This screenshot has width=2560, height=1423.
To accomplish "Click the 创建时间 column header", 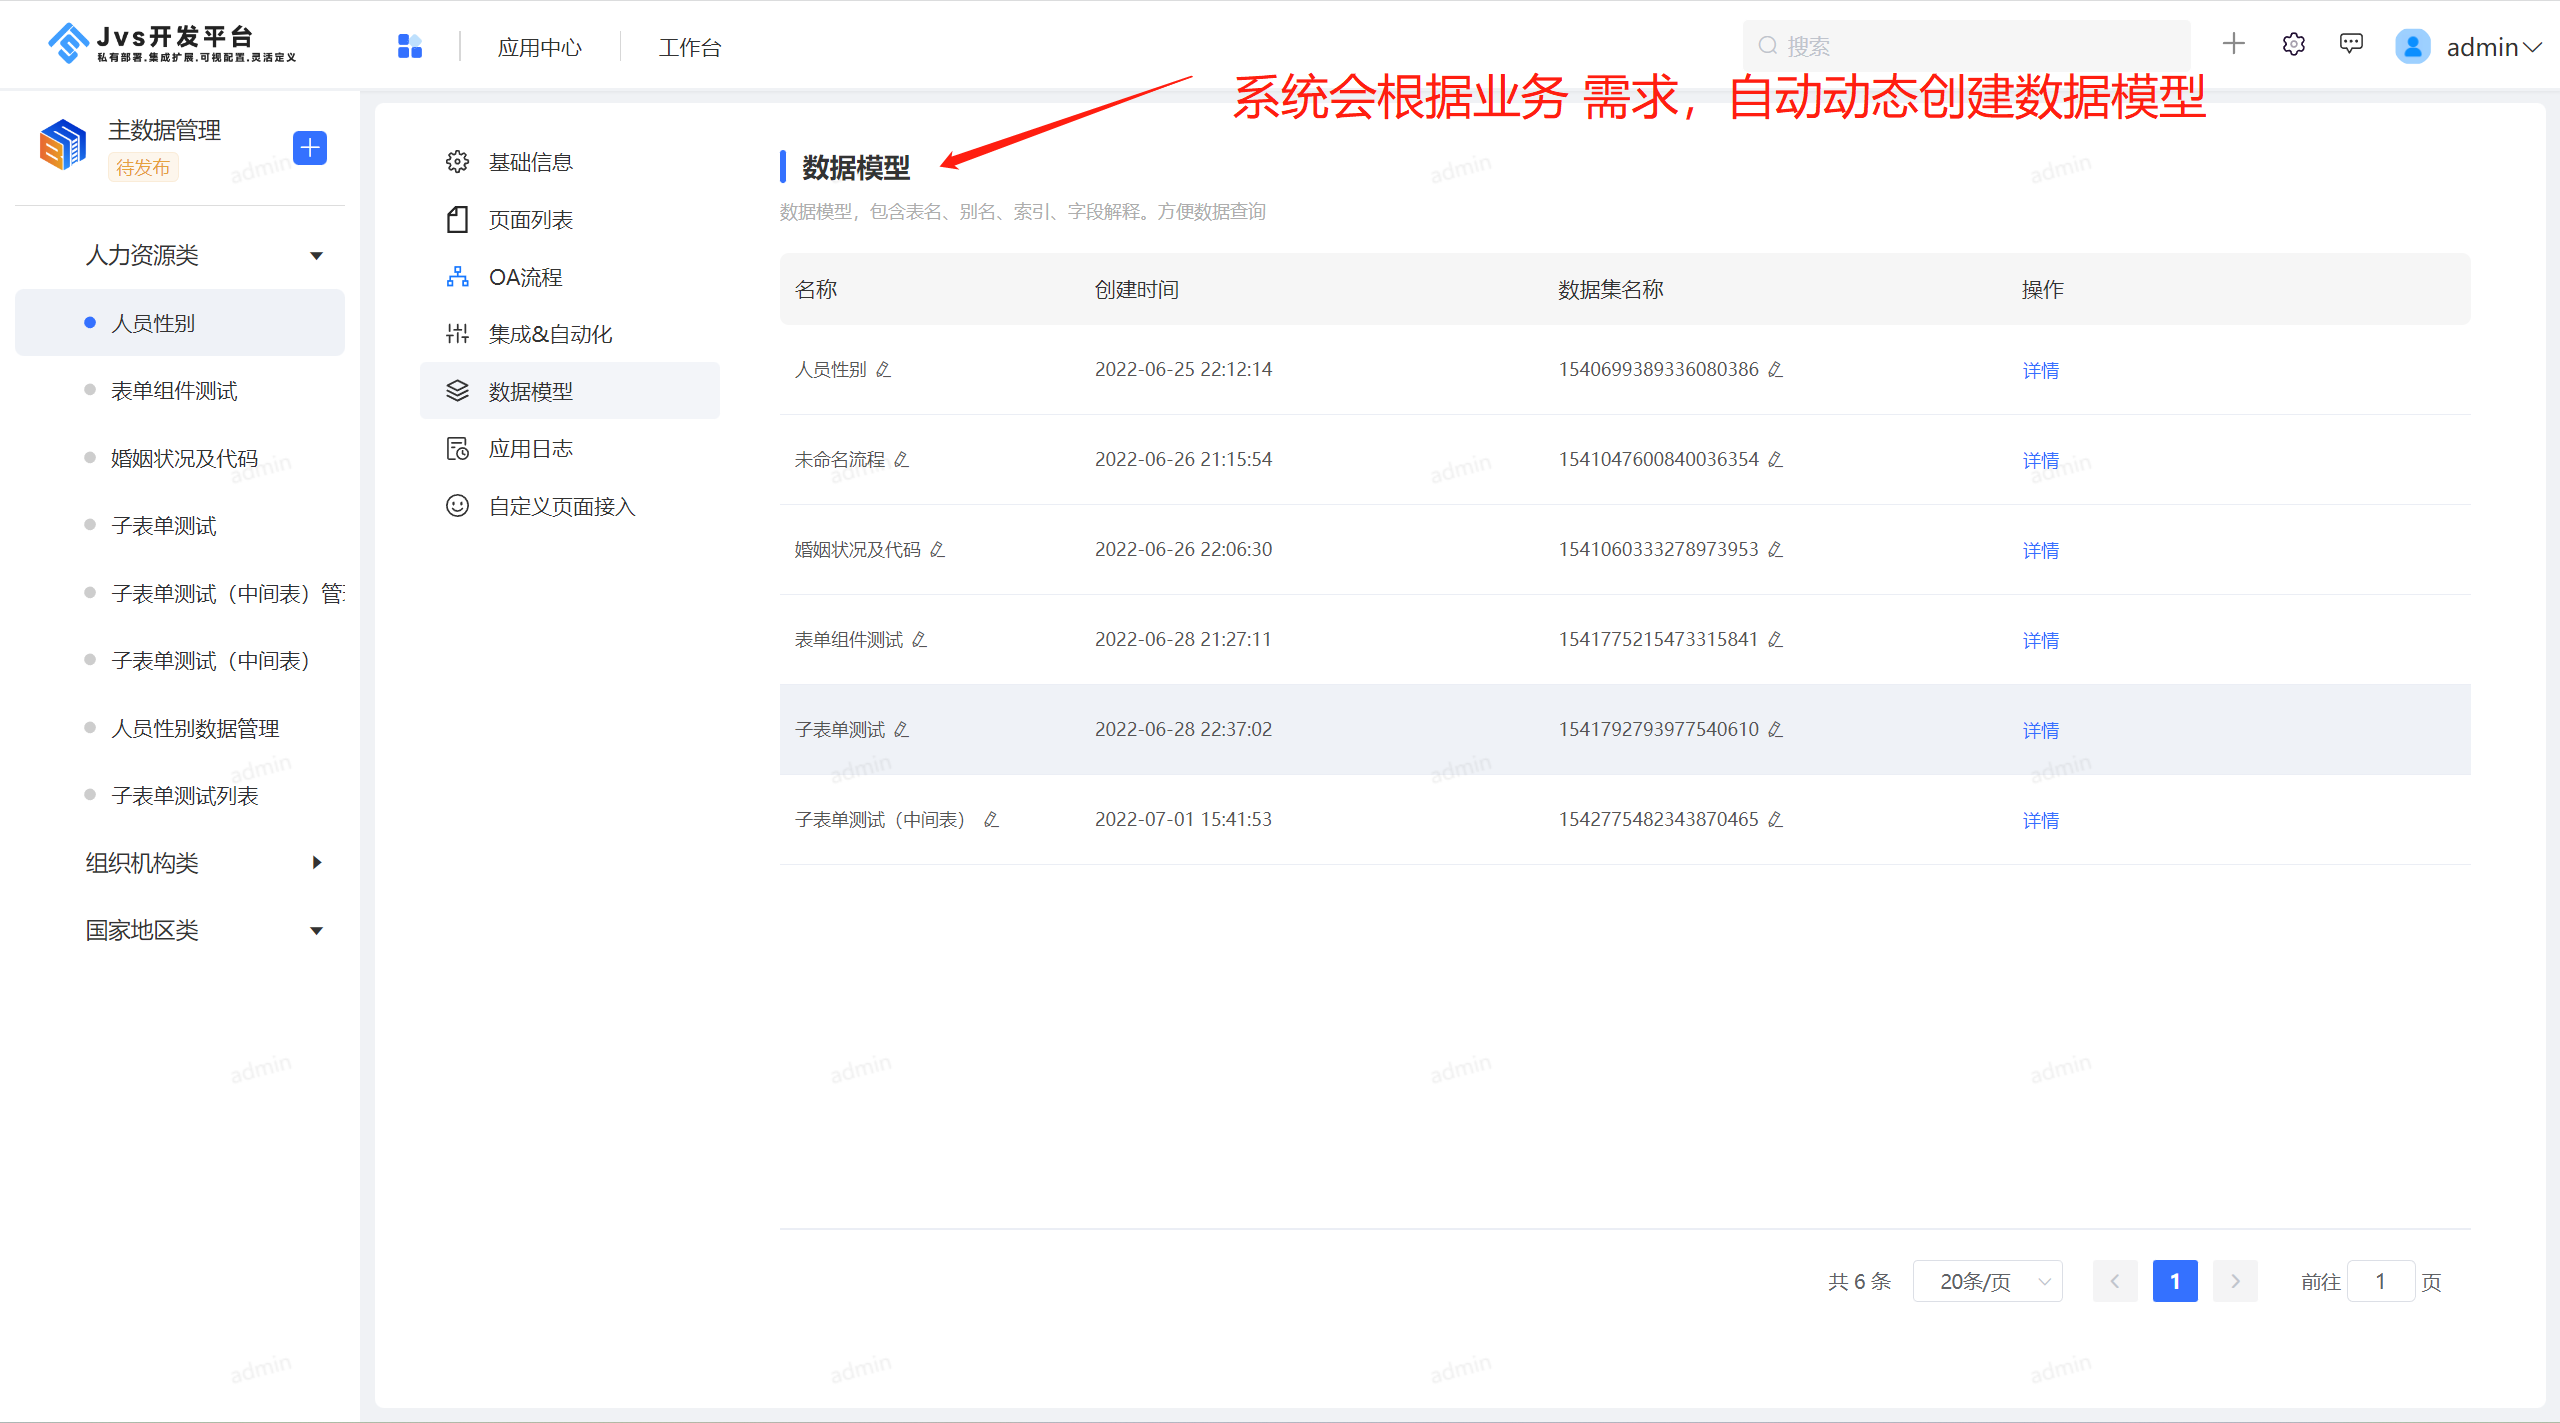I will 1137,290.
